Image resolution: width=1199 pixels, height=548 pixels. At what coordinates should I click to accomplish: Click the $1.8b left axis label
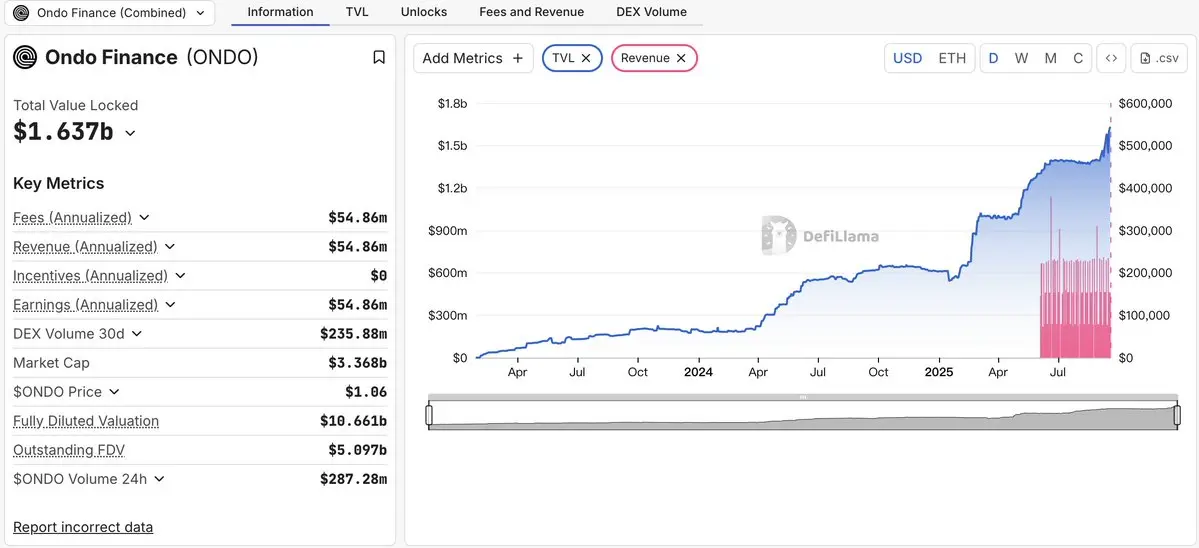452,104
